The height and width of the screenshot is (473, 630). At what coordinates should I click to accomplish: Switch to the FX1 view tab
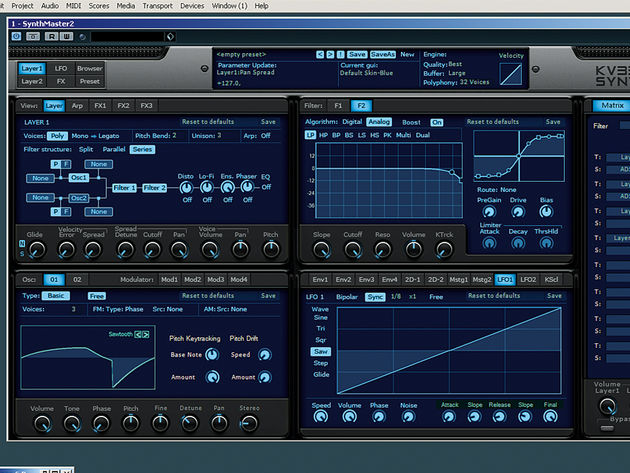click(x=100, y=106)
